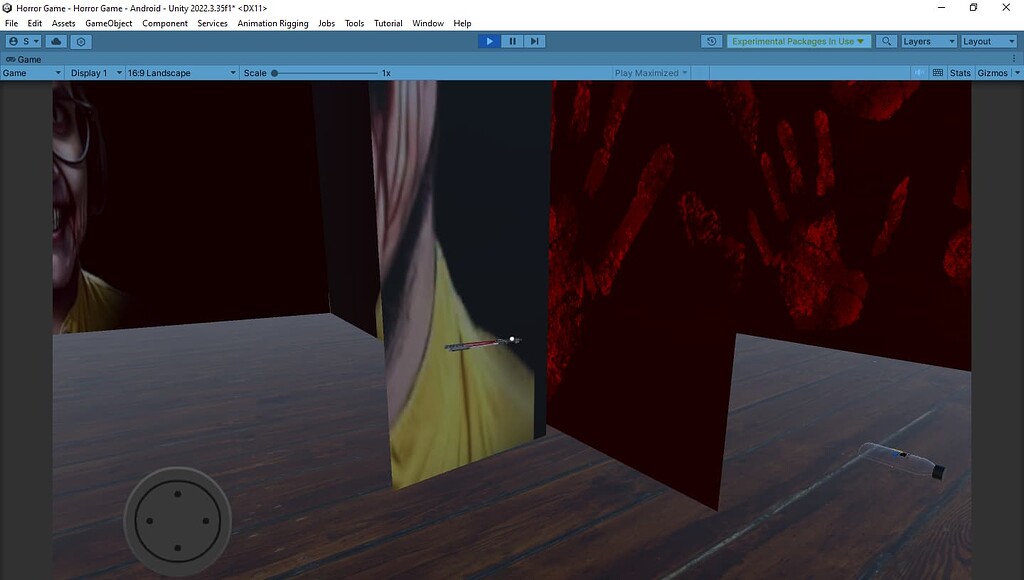The image size is (1024, 580).
Task: Toggle the Stats overlay in Game view
Action: tap(959, 72)
